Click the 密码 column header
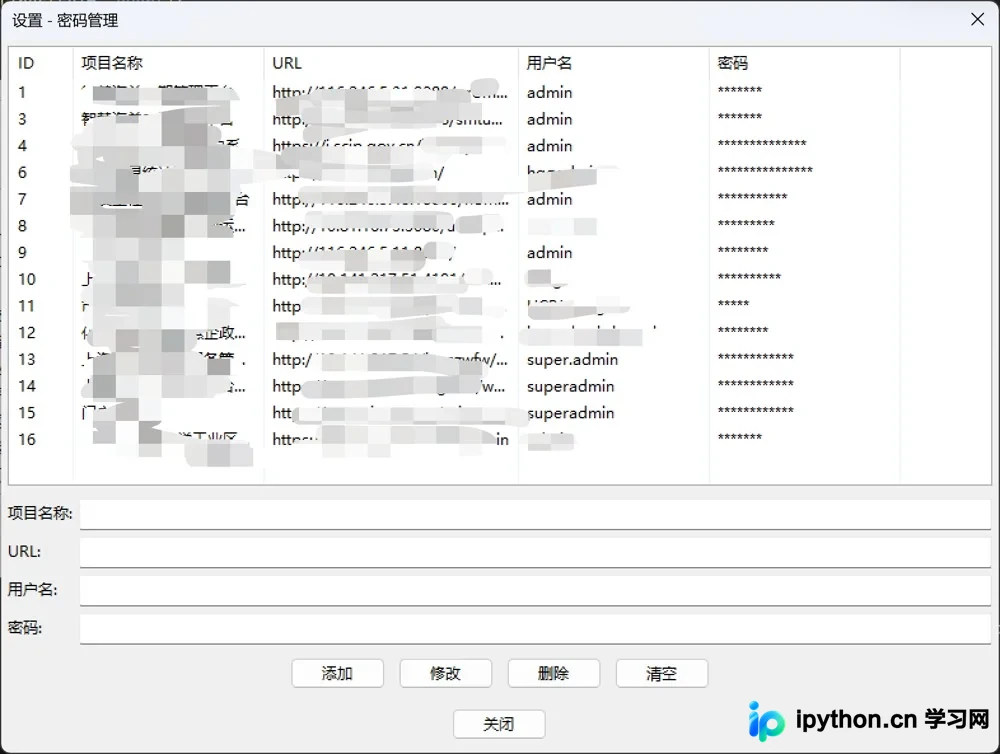 (x=804, y=63)
